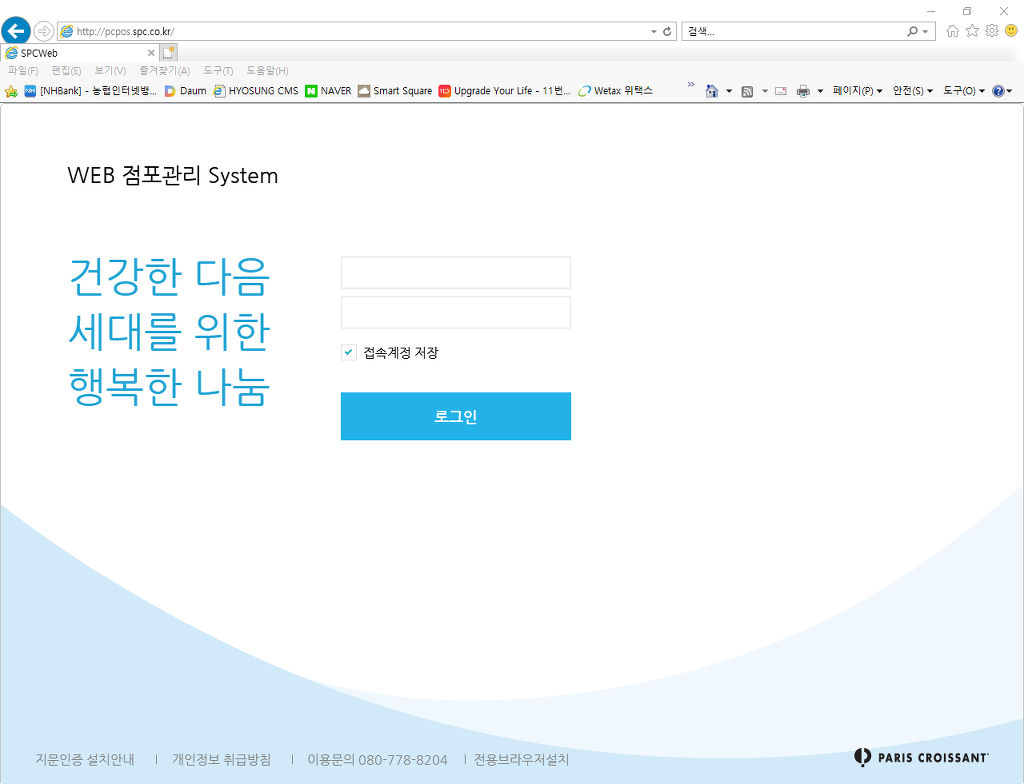Expand favorites bar overflow chevron
The height and width of the screenshot is (784, 1024).
coord(691,85)
